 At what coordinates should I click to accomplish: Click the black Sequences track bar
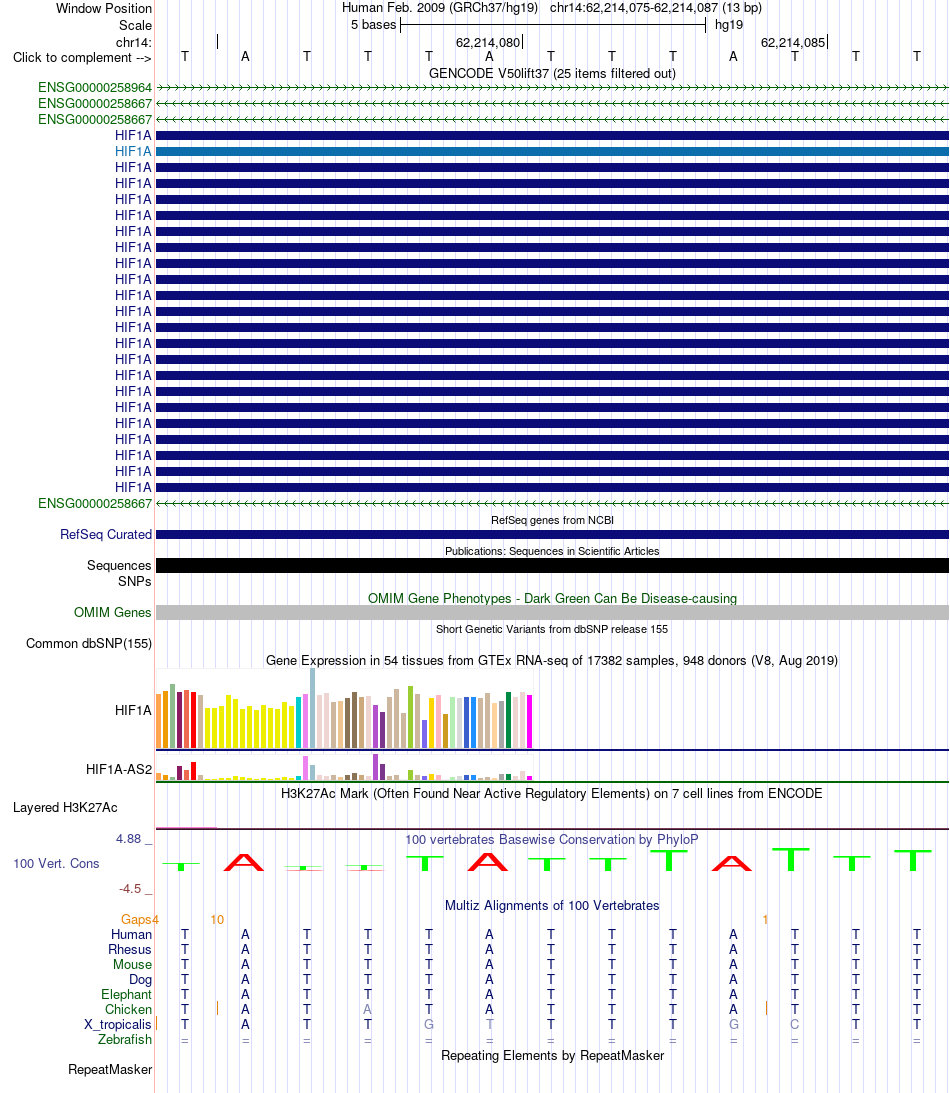pyautogui.click(x=552, y=565)
